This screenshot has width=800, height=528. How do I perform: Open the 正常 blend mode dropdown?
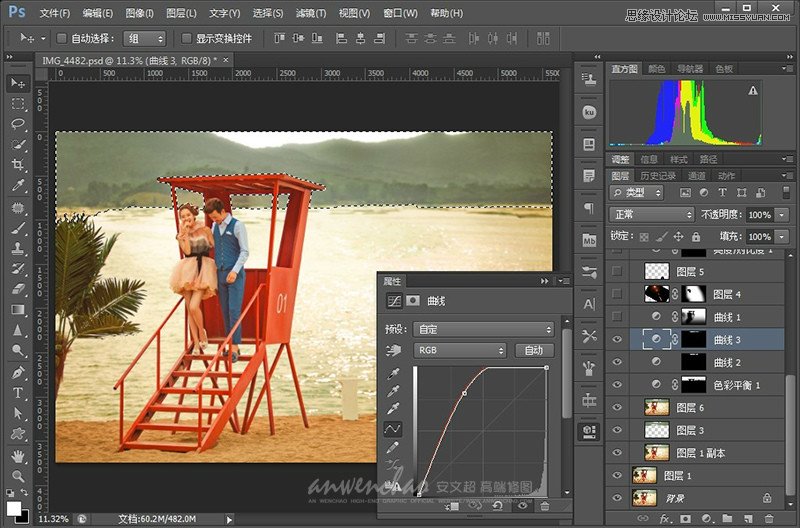tap(652, 215)
